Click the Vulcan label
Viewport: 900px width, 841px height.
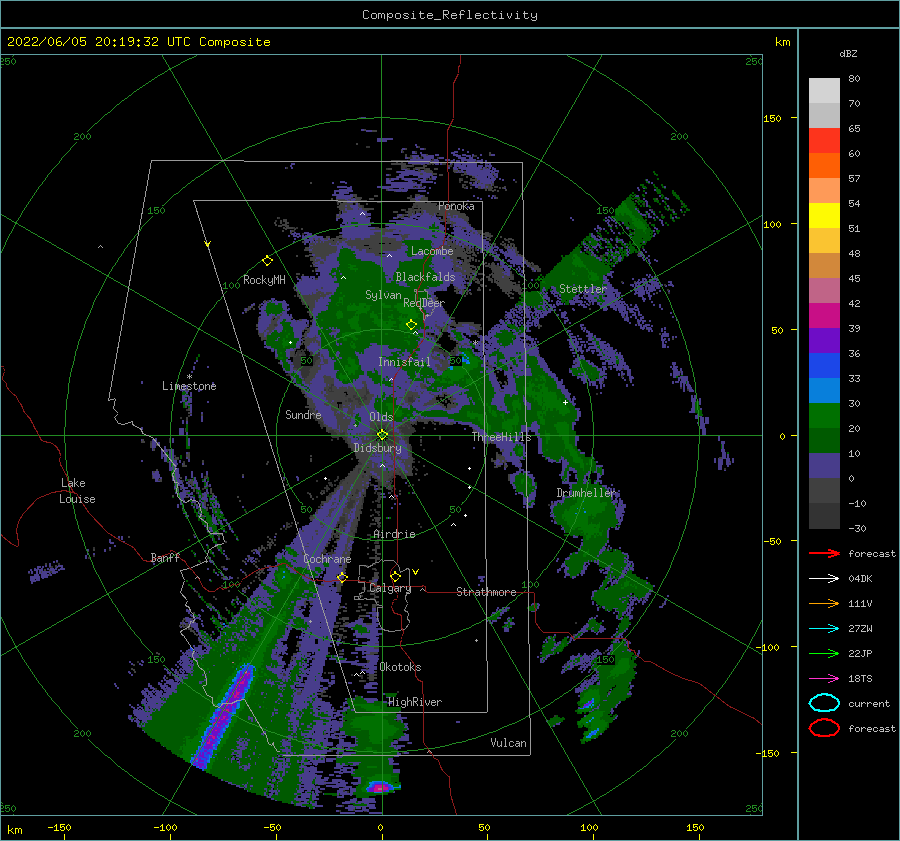coord(508,743)
